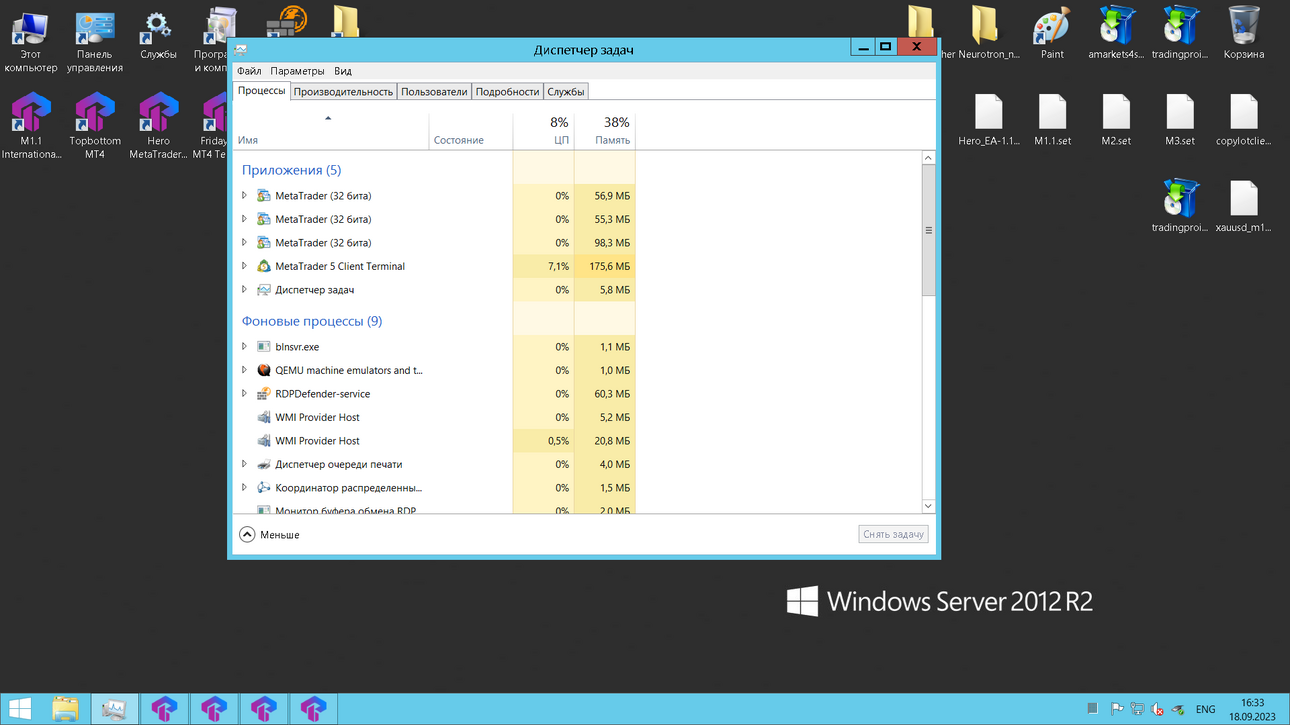The image size is (1290, 725).
Task: Expand MetaTrader row using 56,9 МБ
Action: tap(244, 196)
